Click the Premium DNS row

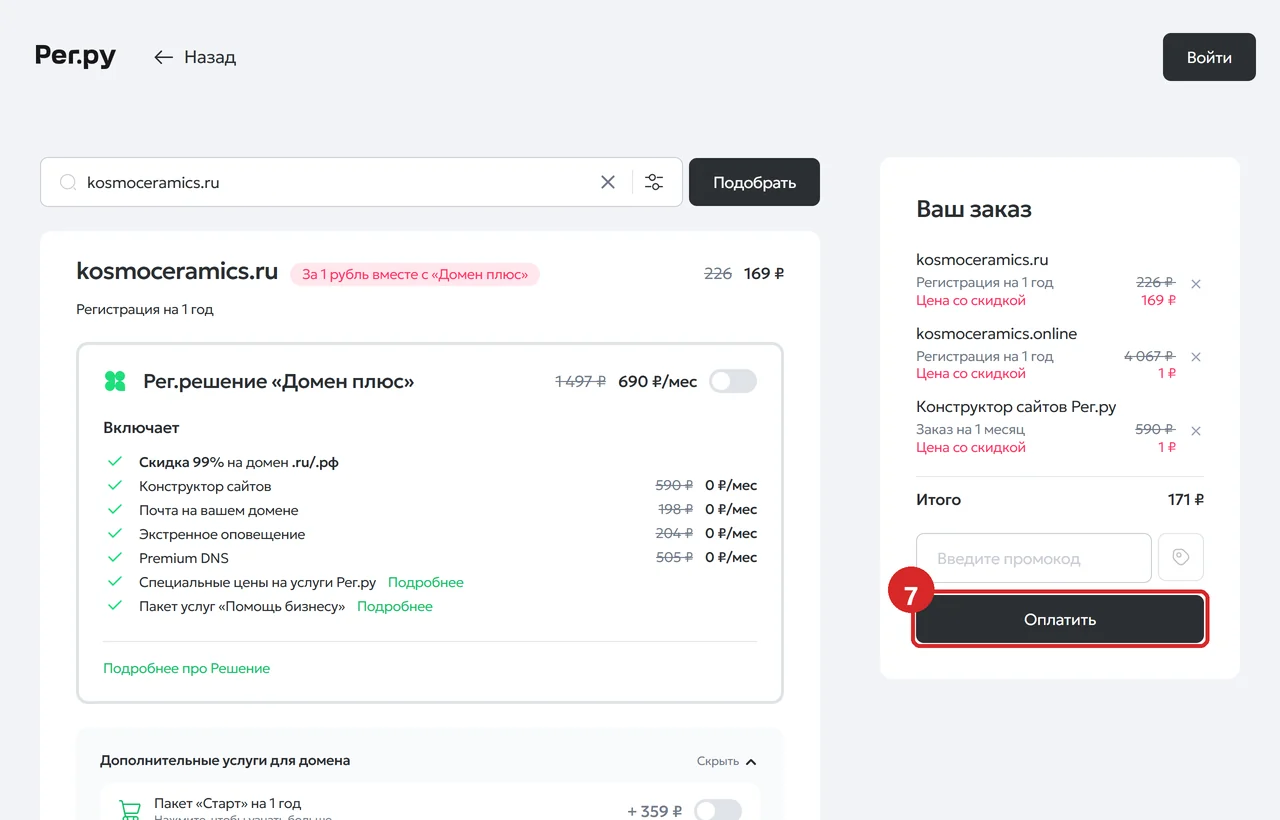(x=432, y=558)
